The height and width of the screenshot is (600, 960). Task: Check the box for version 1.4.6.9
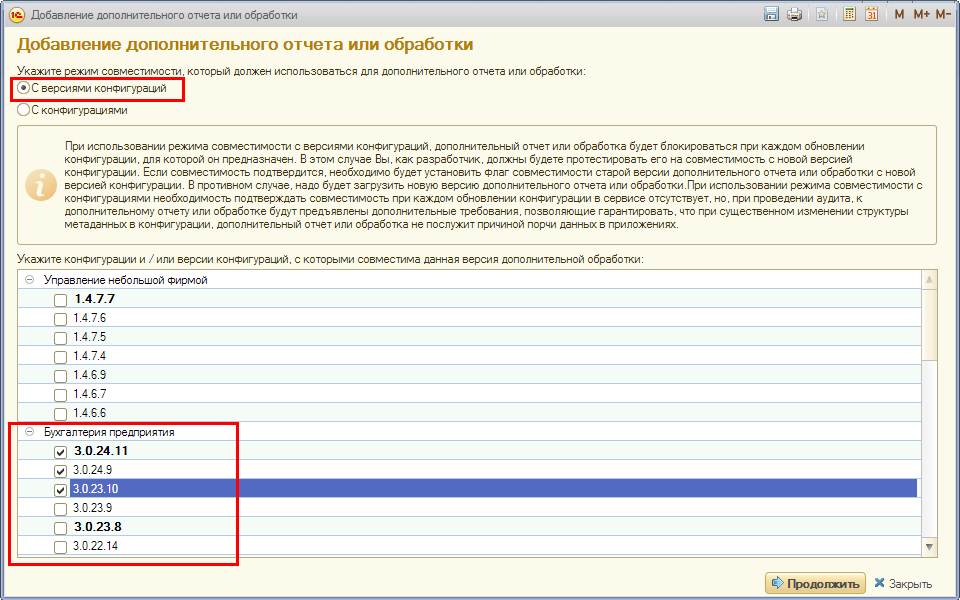click(x=60, y=376)
